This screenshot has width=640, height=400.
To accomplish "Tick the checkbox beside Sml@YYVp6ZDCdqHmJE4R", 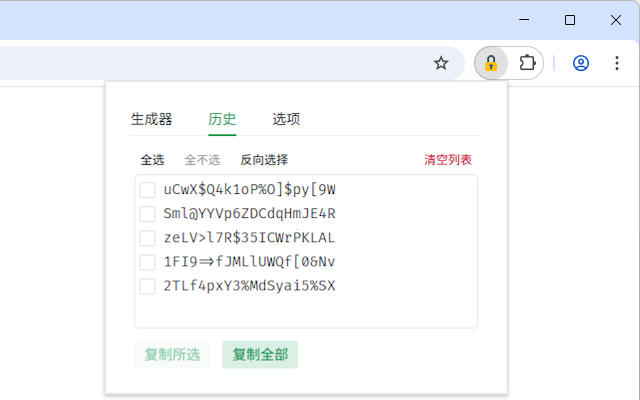I will [147, 214].
